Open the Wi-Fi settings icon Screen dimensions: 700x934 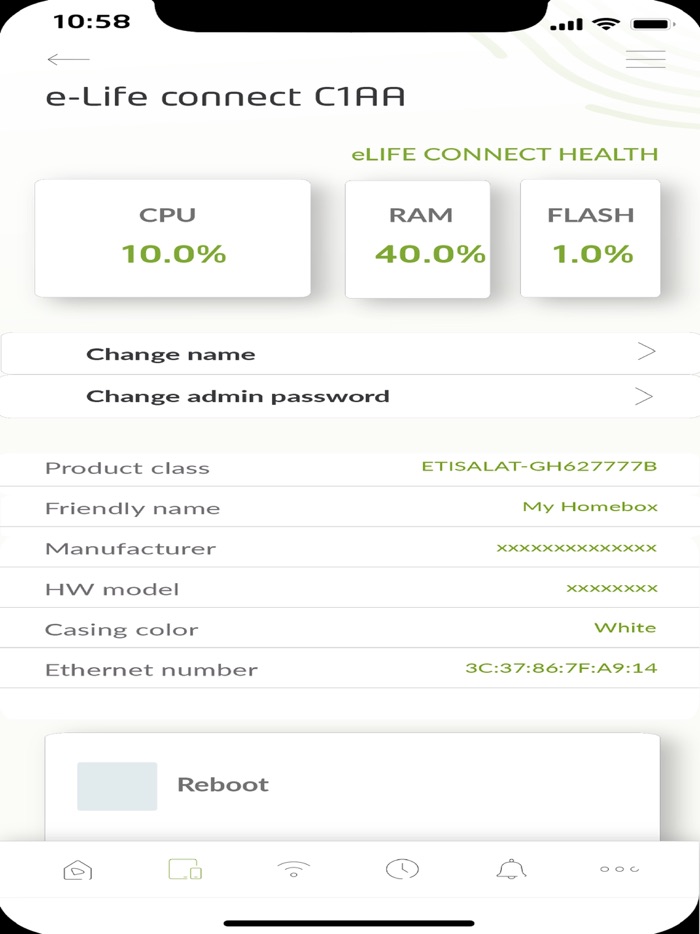coord(291,869)
